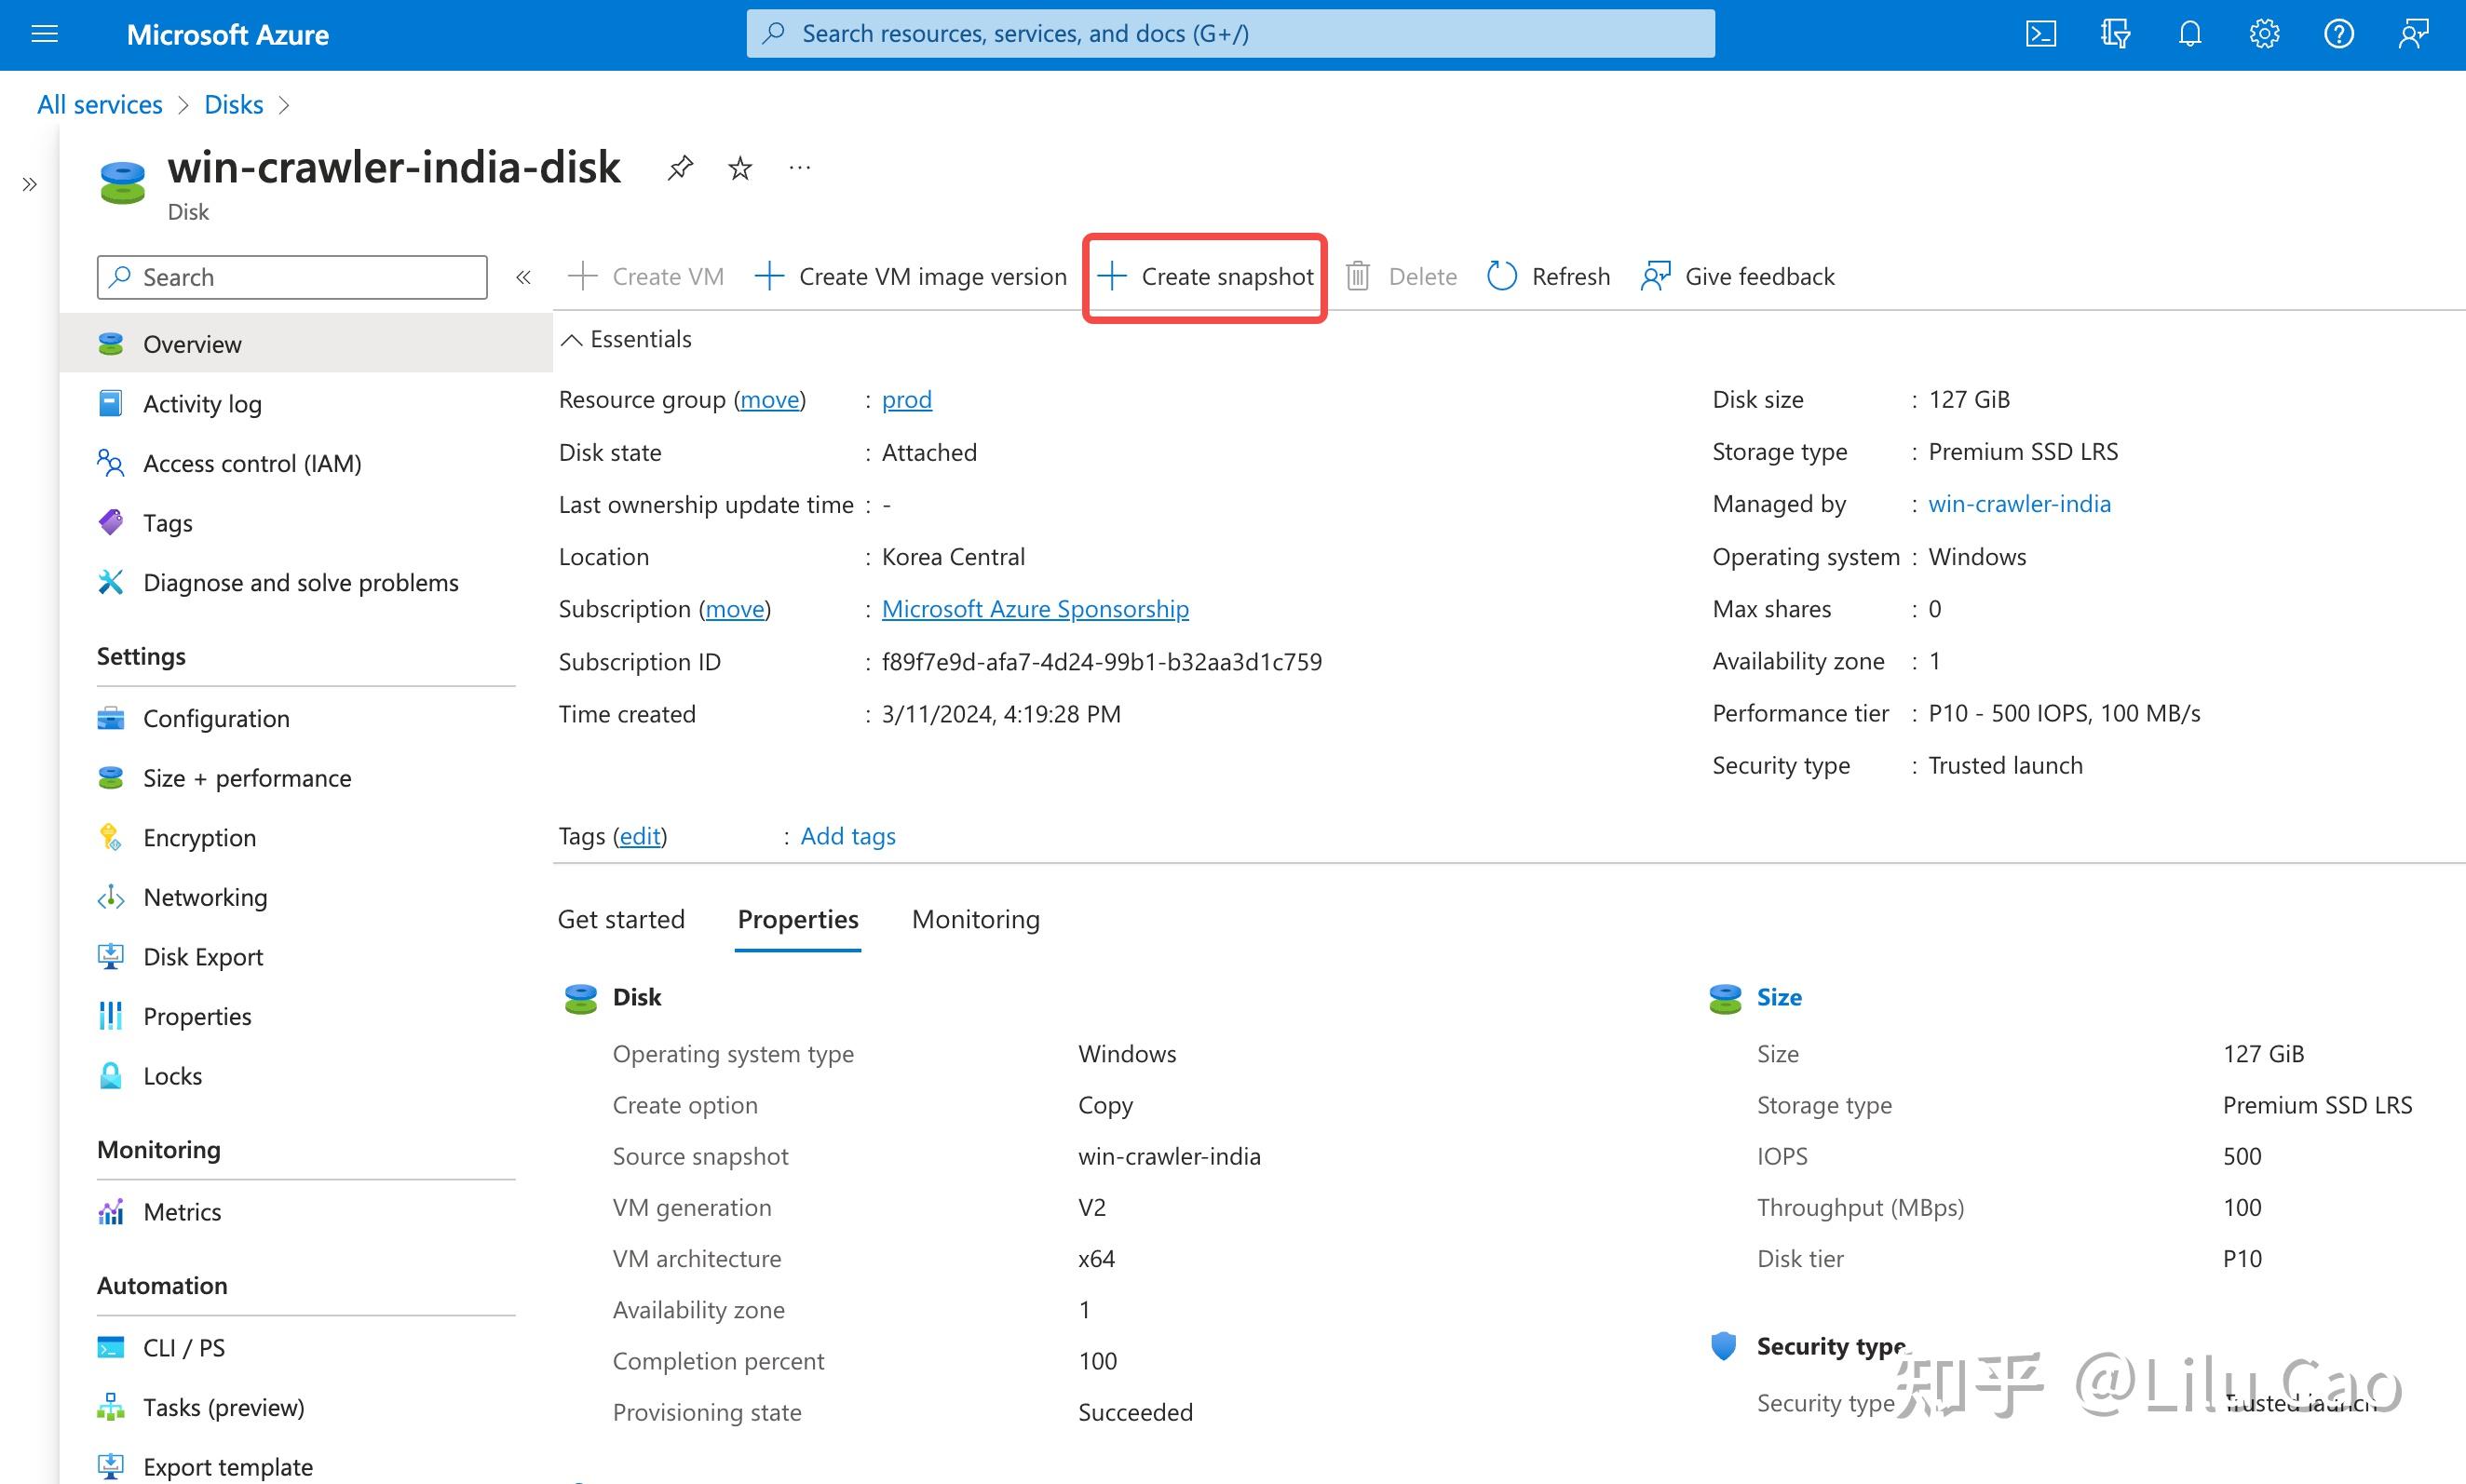Click Create VM image version
The width and height of the screenshot is (2466, 1484).
(911, 276)
